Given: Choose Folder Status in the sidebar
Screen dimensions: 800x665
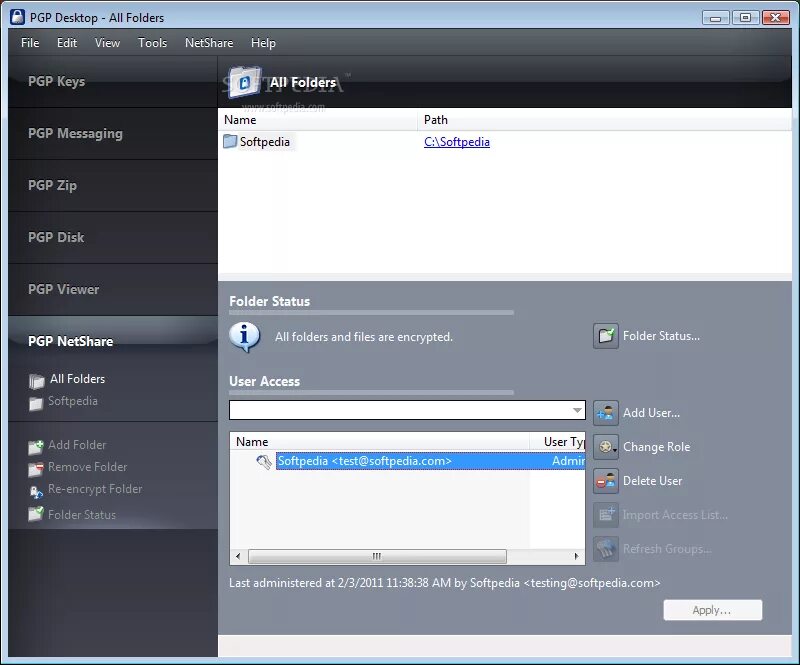Looking at the screenshot, I should point(82,514).
